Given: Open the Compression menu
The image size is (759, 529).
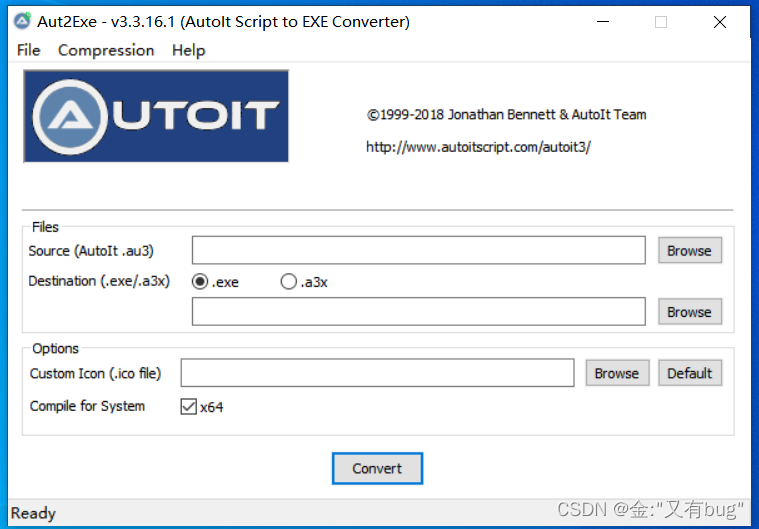Looking at the screenshot, I should pos(106,50).
